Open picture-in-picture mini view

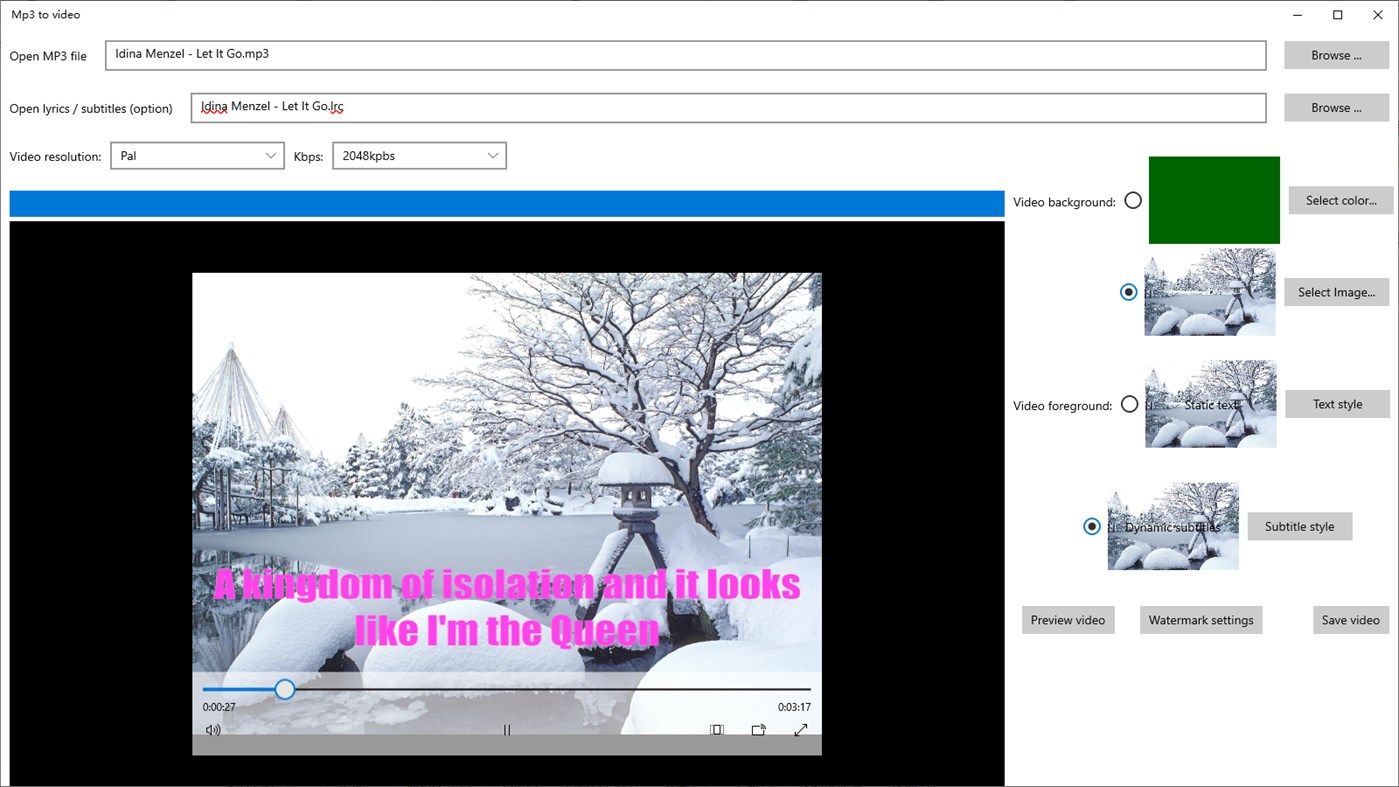(716, 729)
